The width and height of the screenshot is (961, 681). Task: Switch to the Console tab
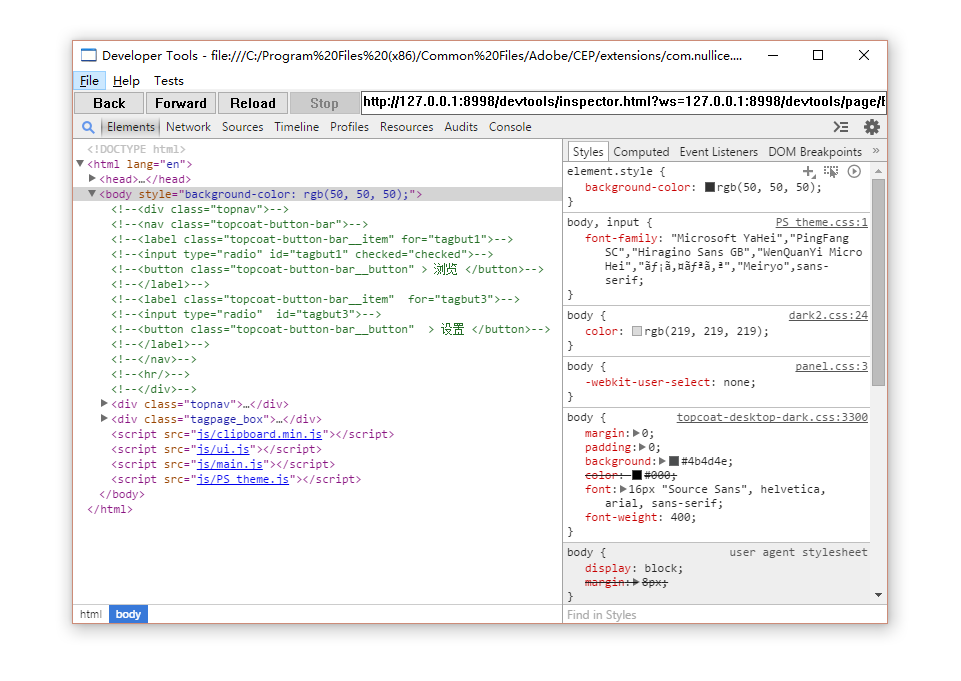510,127
